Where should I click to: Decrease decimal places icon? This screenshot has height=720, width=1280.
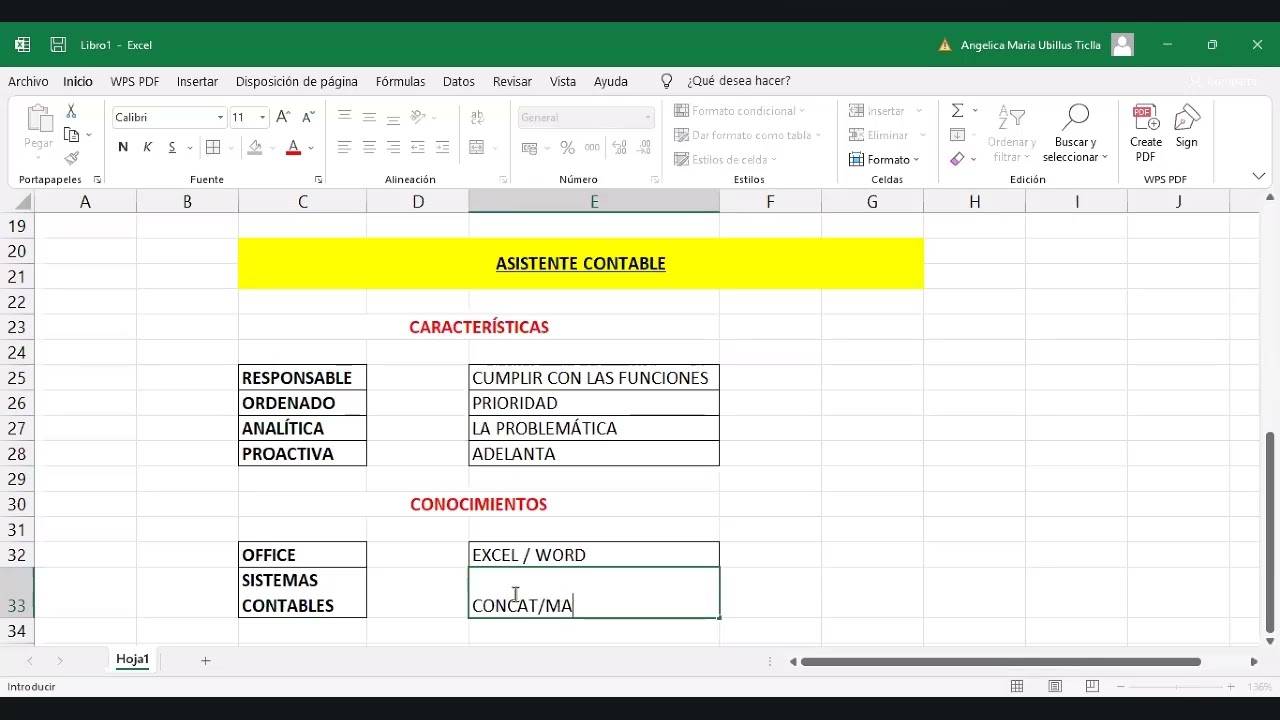tap(641, 147)
